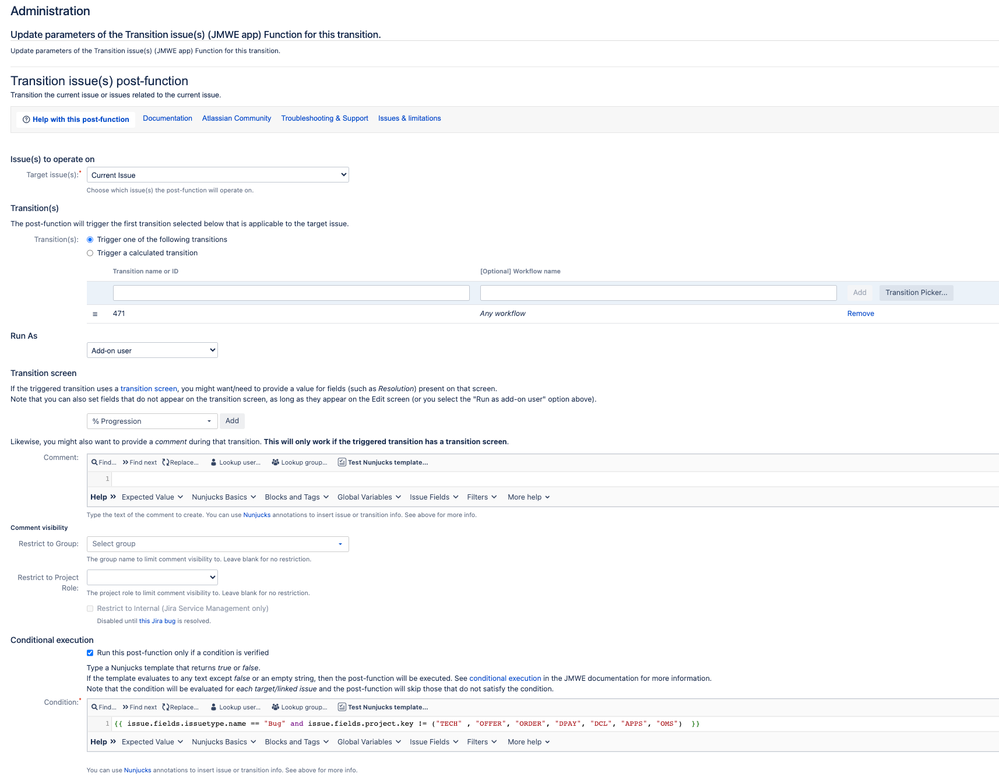
Task: Open More help menu in the Condition editor
Action: pyautogui.click(x=529, y=742)
